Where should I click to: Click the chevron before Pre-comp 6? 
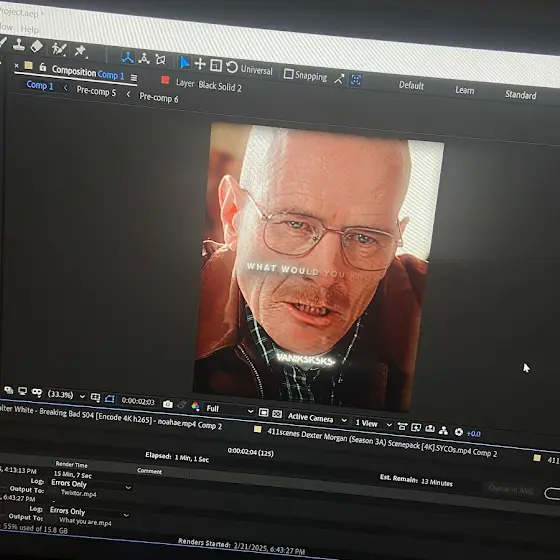tap(128, 94)
